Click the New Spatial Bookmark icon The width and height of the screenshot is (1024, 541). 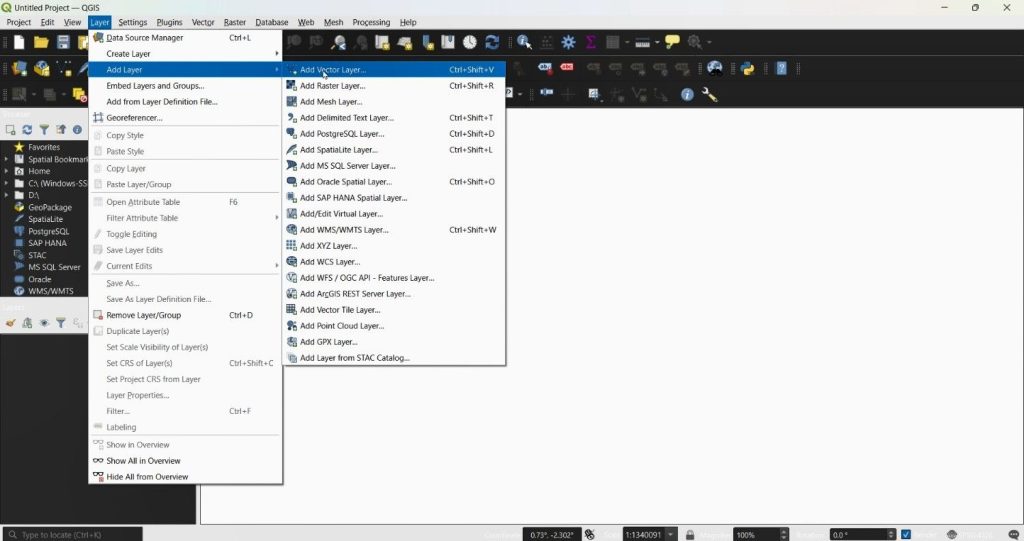click(x=426, y=42)
